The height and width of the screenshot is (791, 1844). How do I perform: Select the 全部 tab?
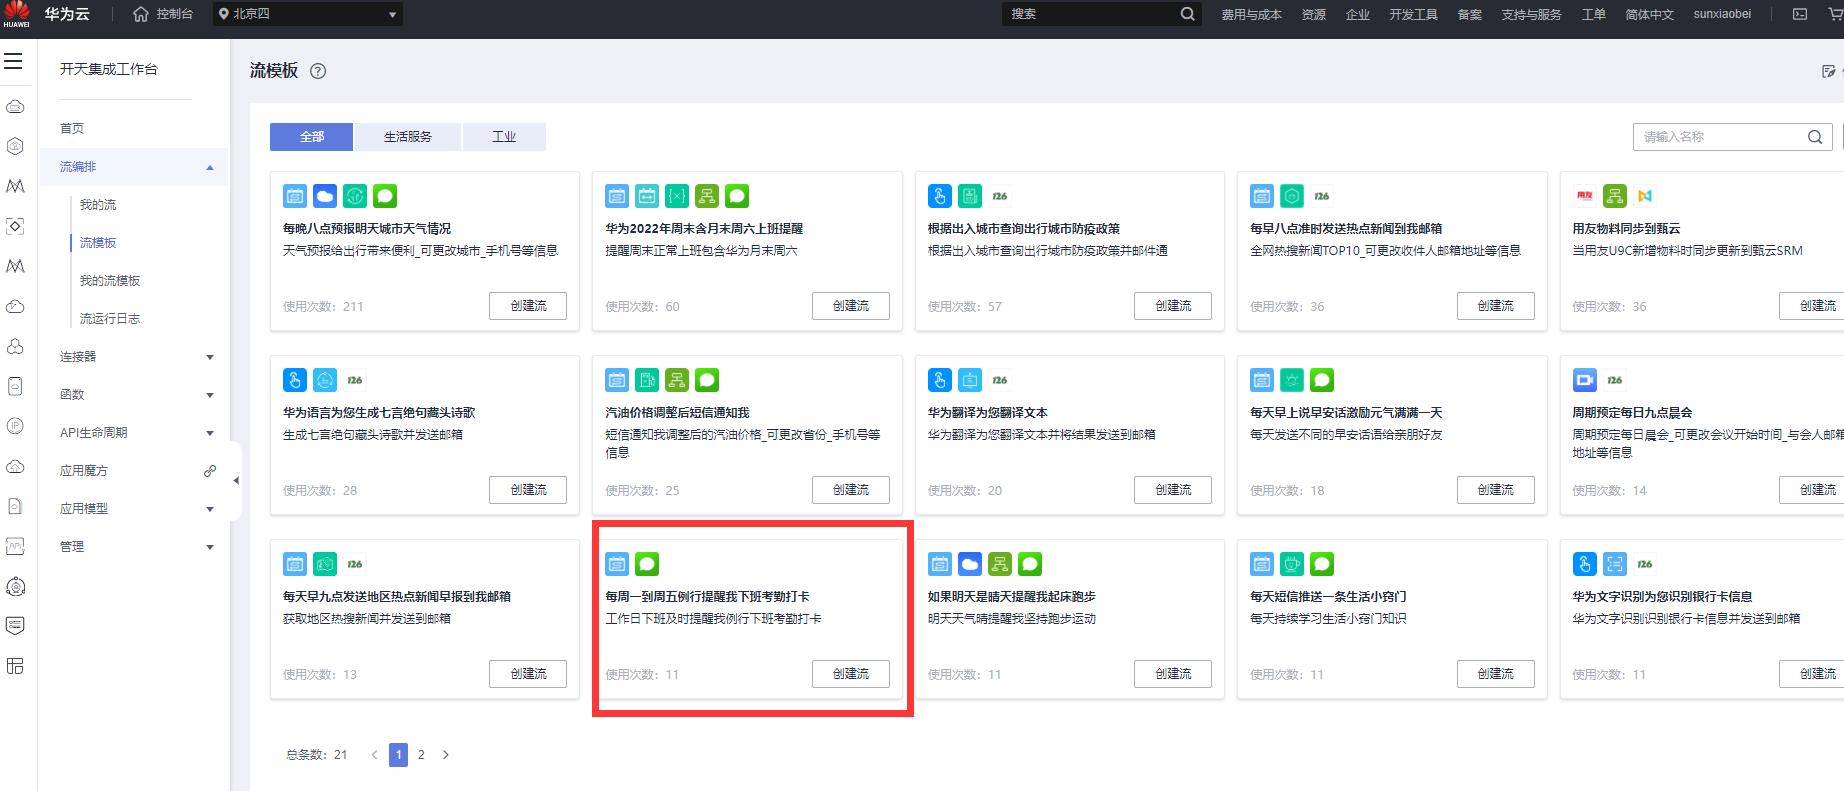[x=312, y=137]
